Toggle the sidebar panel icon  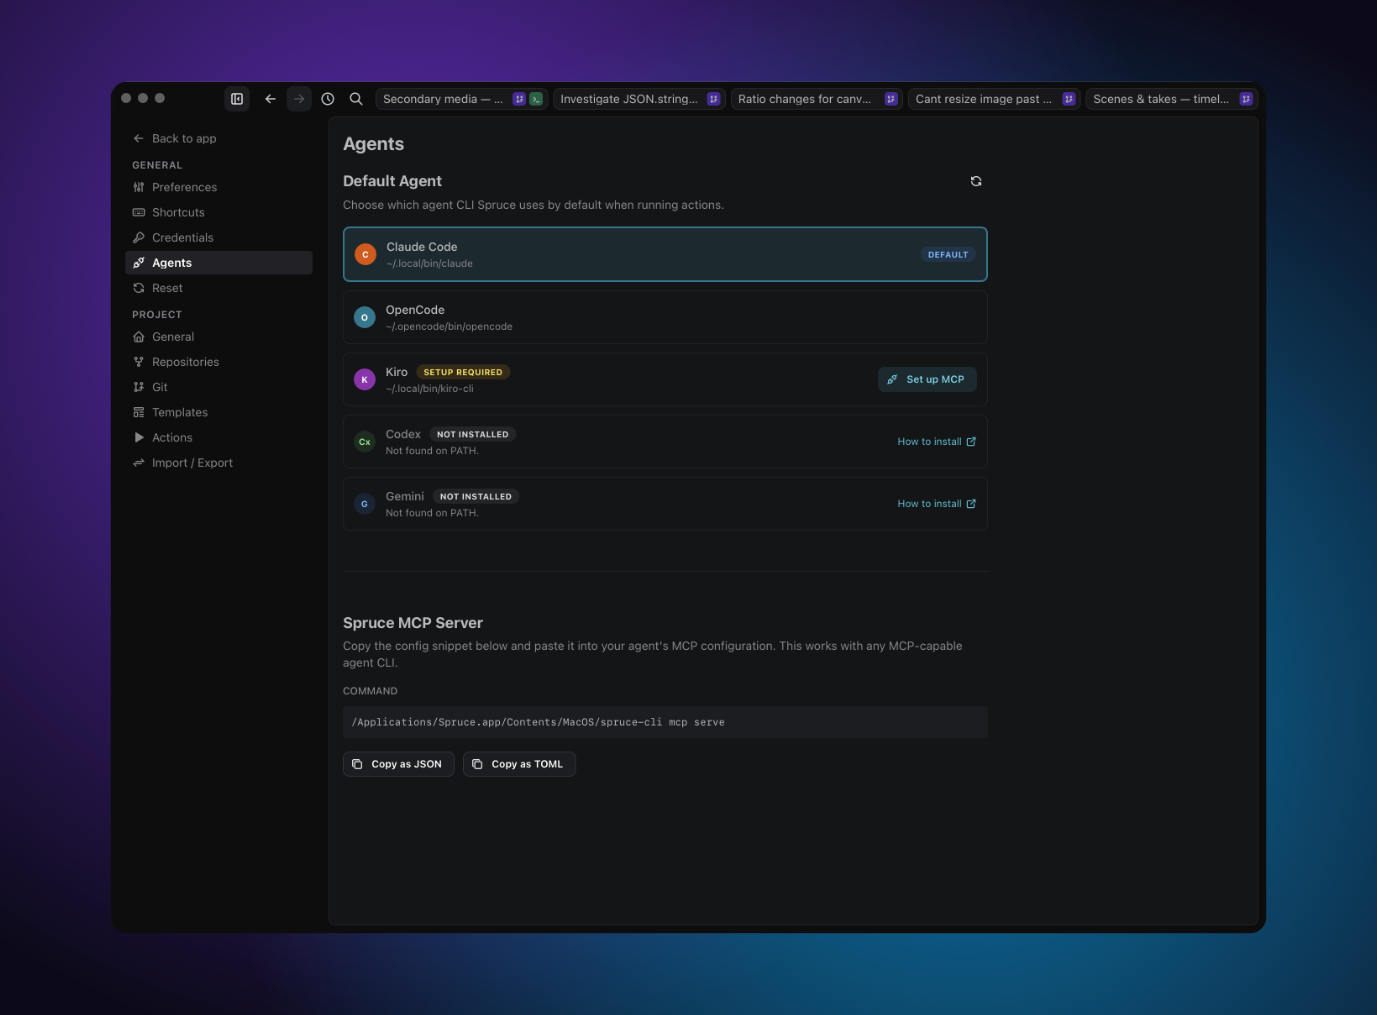237,99
